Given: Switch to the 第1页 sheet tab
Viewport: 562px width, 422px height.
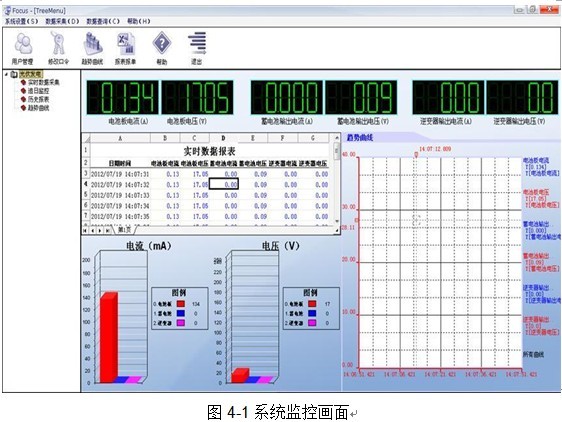Looking at the screenshot, I should point(124,230).
